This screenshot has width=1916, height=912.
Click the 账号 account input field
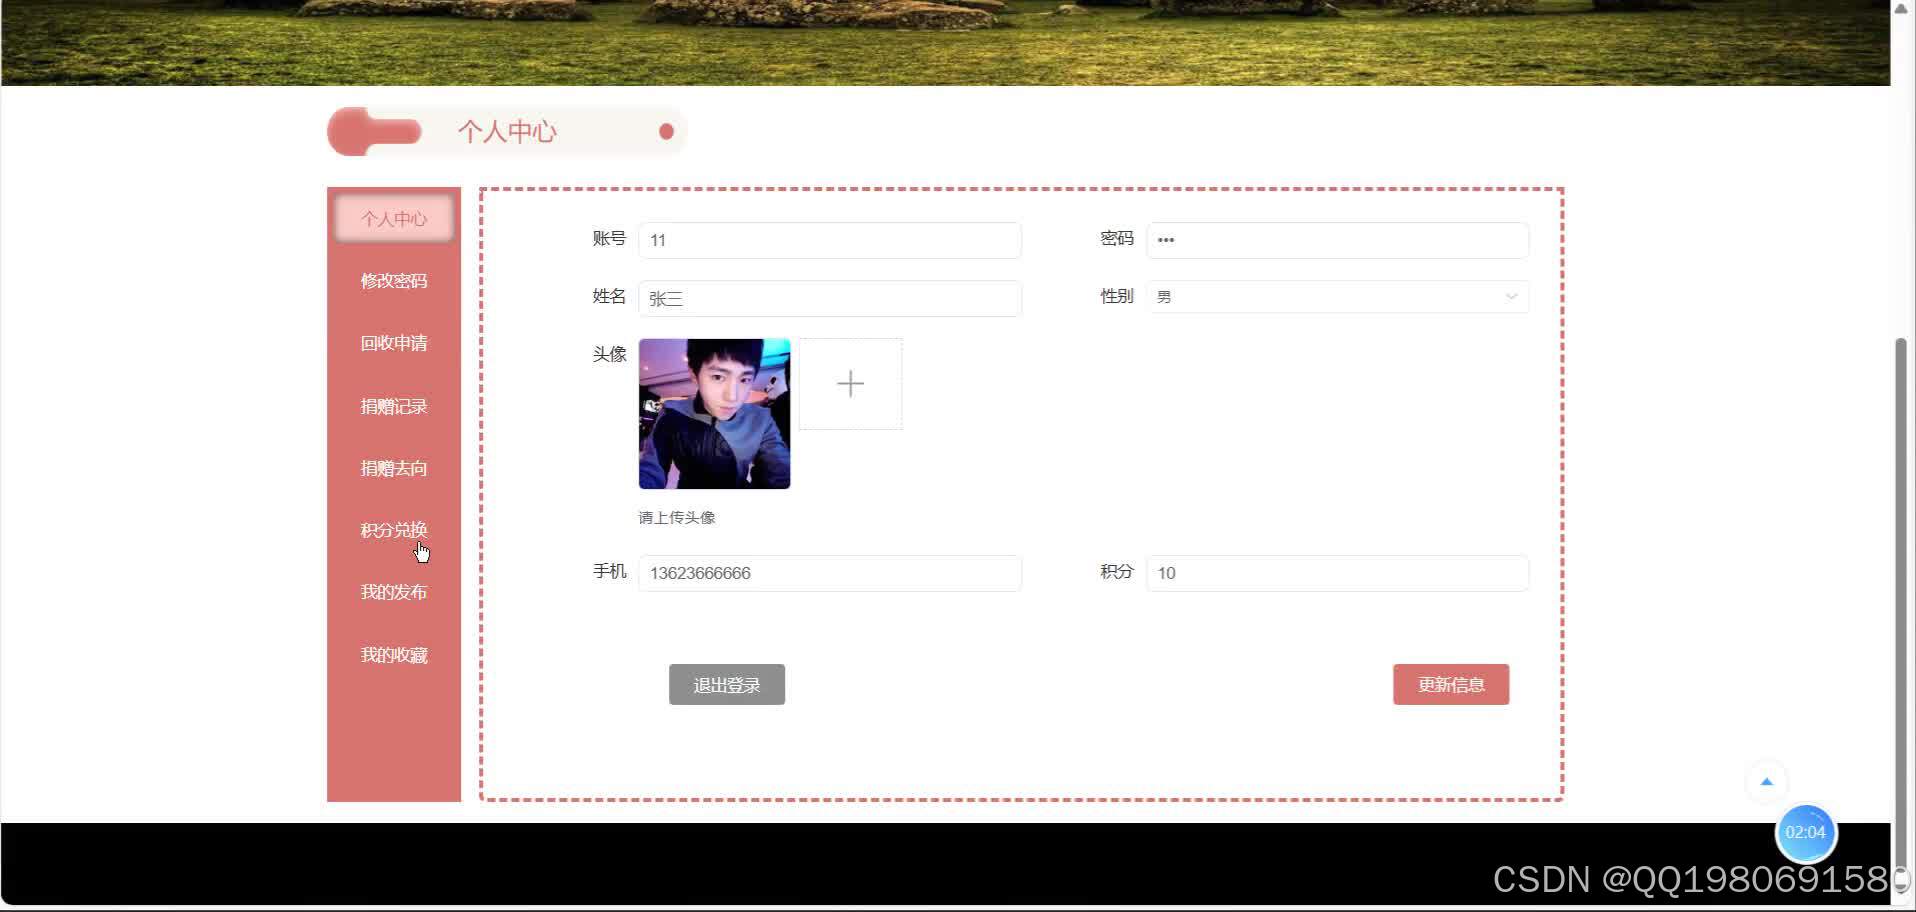830,240
